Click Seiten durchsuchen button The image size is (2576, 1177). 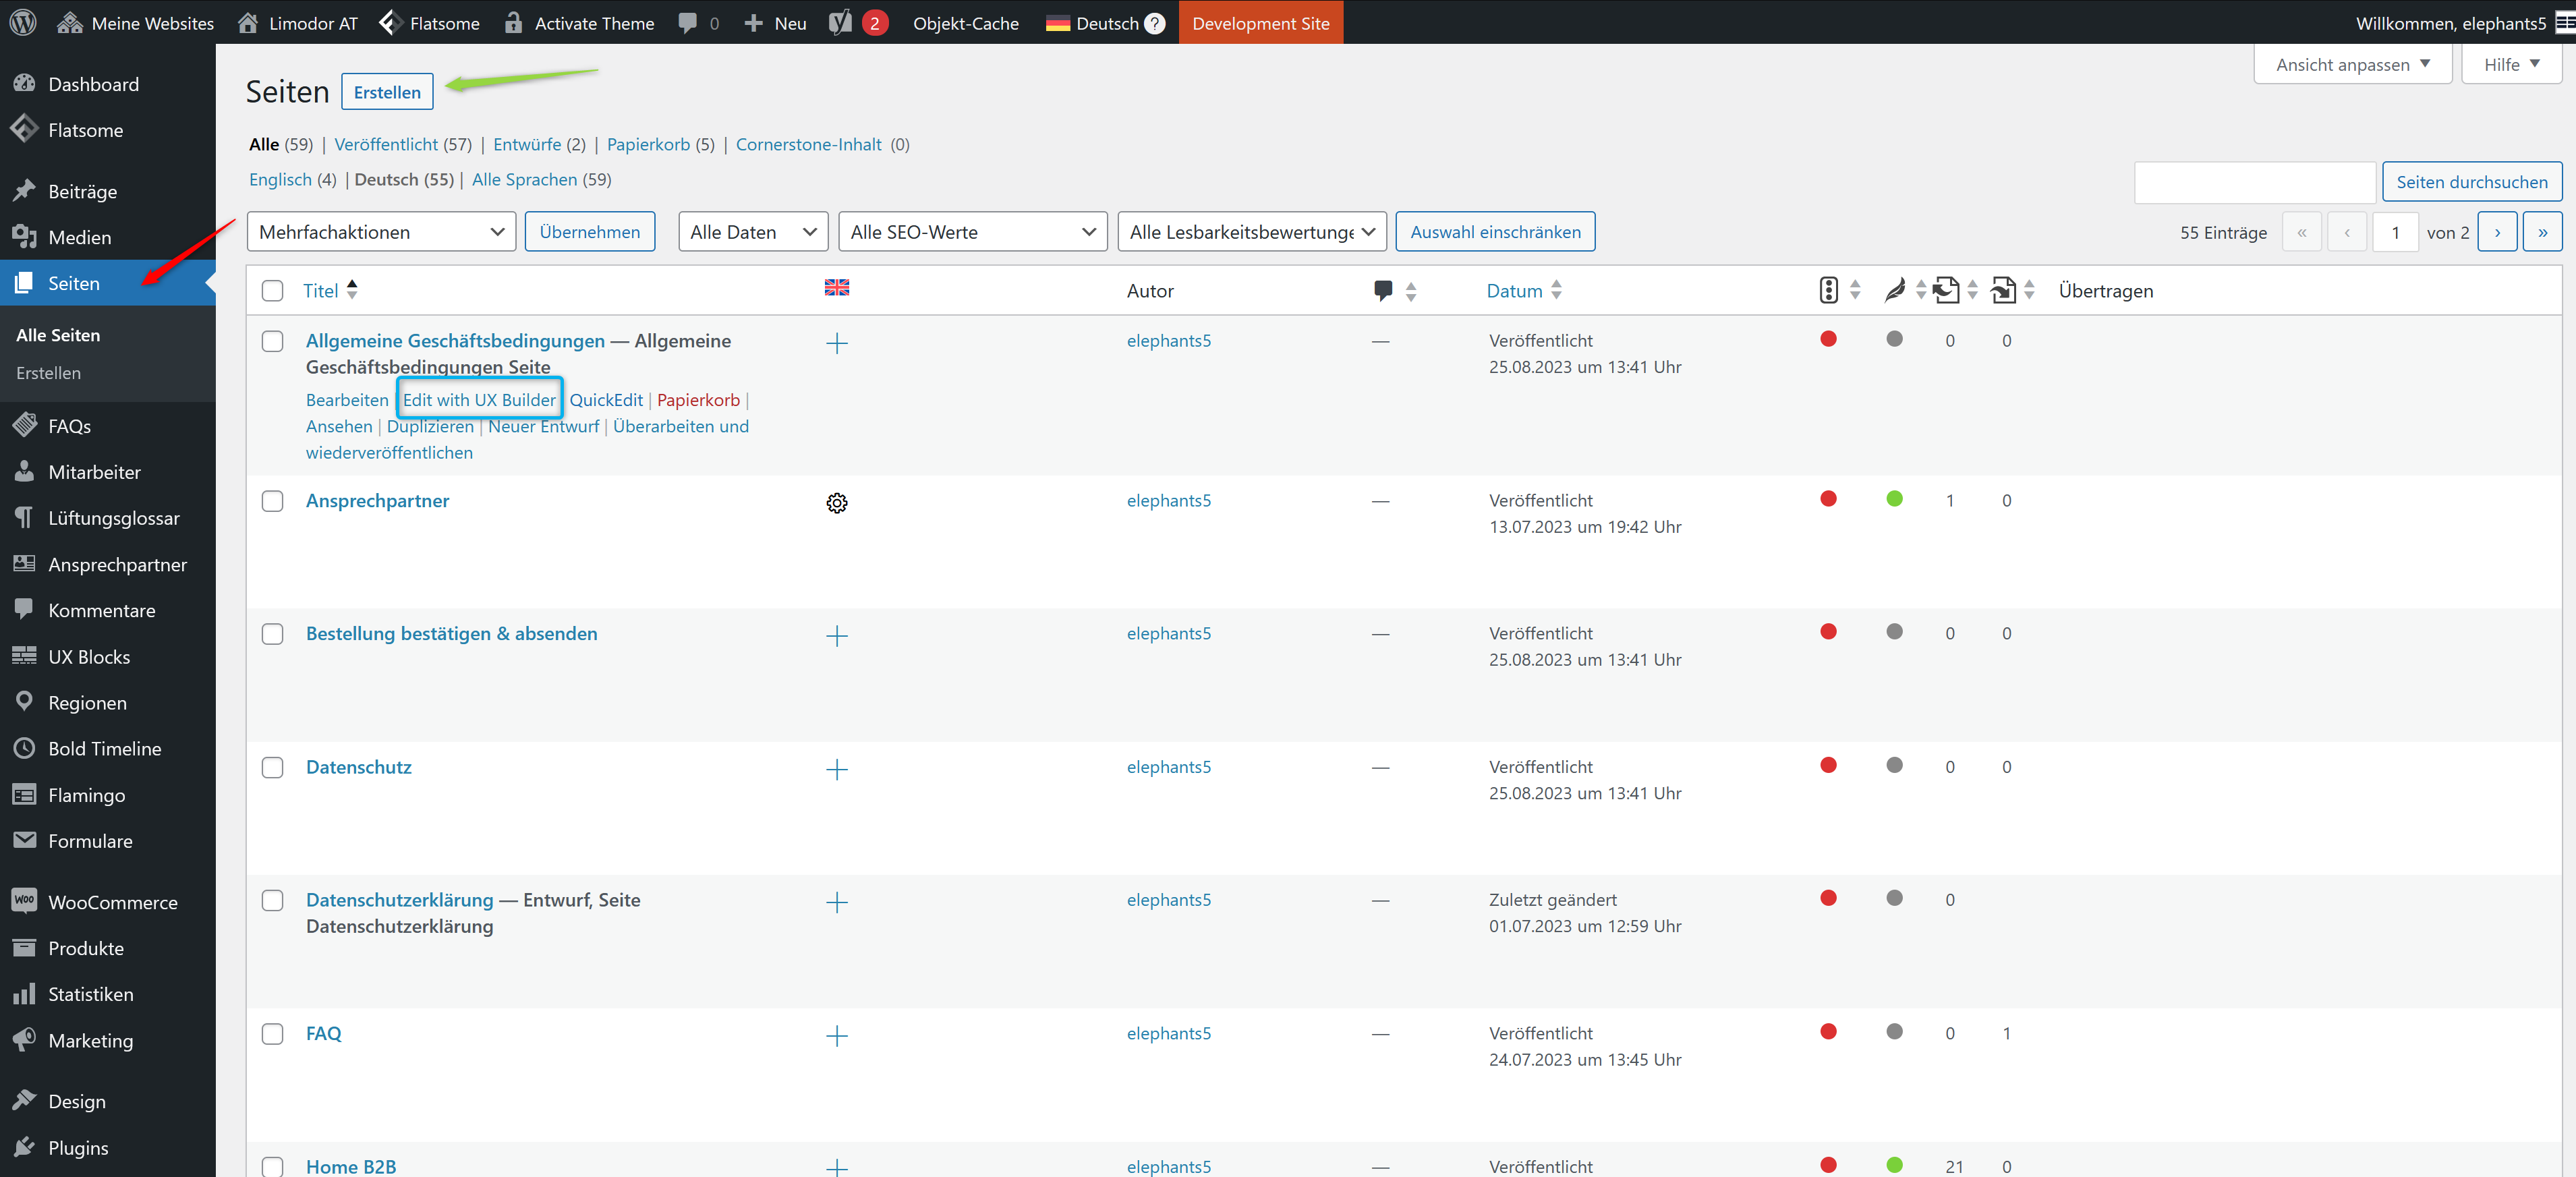[2471, 182]
